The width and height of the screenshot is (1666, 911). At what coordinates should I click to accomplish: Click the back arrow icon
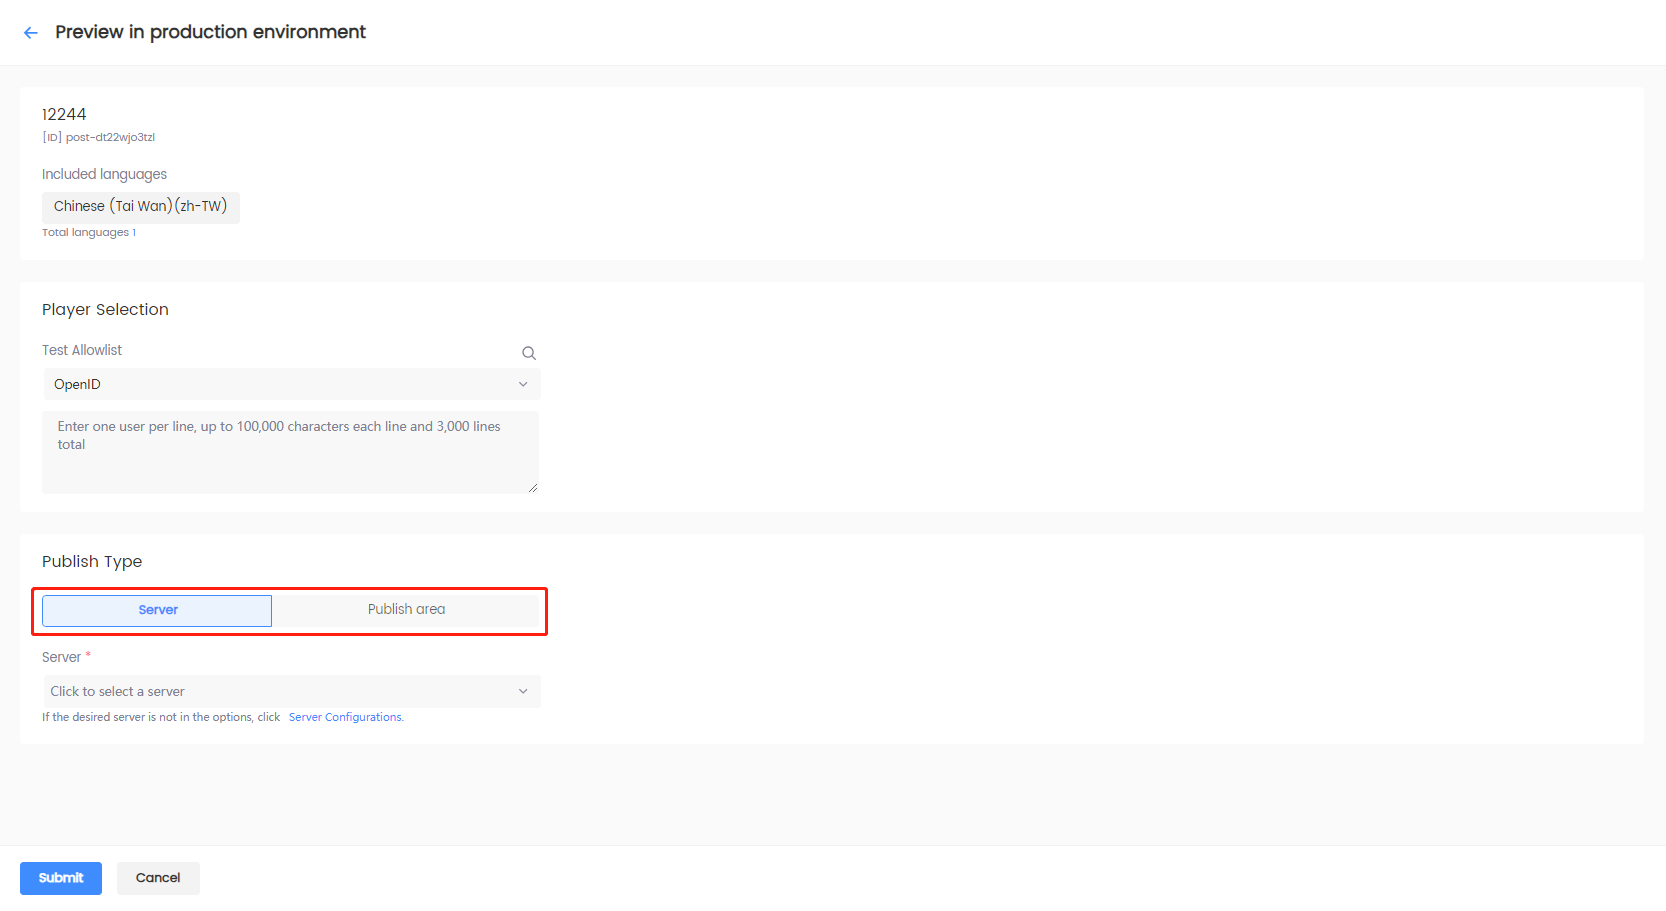31,33
